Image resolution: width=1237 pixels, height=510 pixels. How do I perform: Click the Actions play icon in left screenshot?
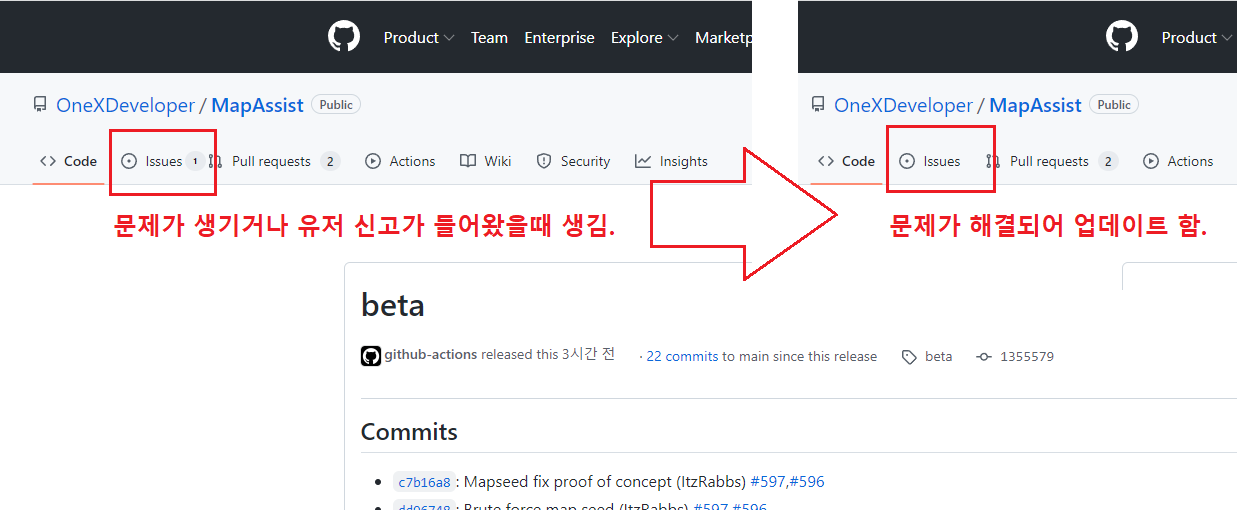click(373, 161)
